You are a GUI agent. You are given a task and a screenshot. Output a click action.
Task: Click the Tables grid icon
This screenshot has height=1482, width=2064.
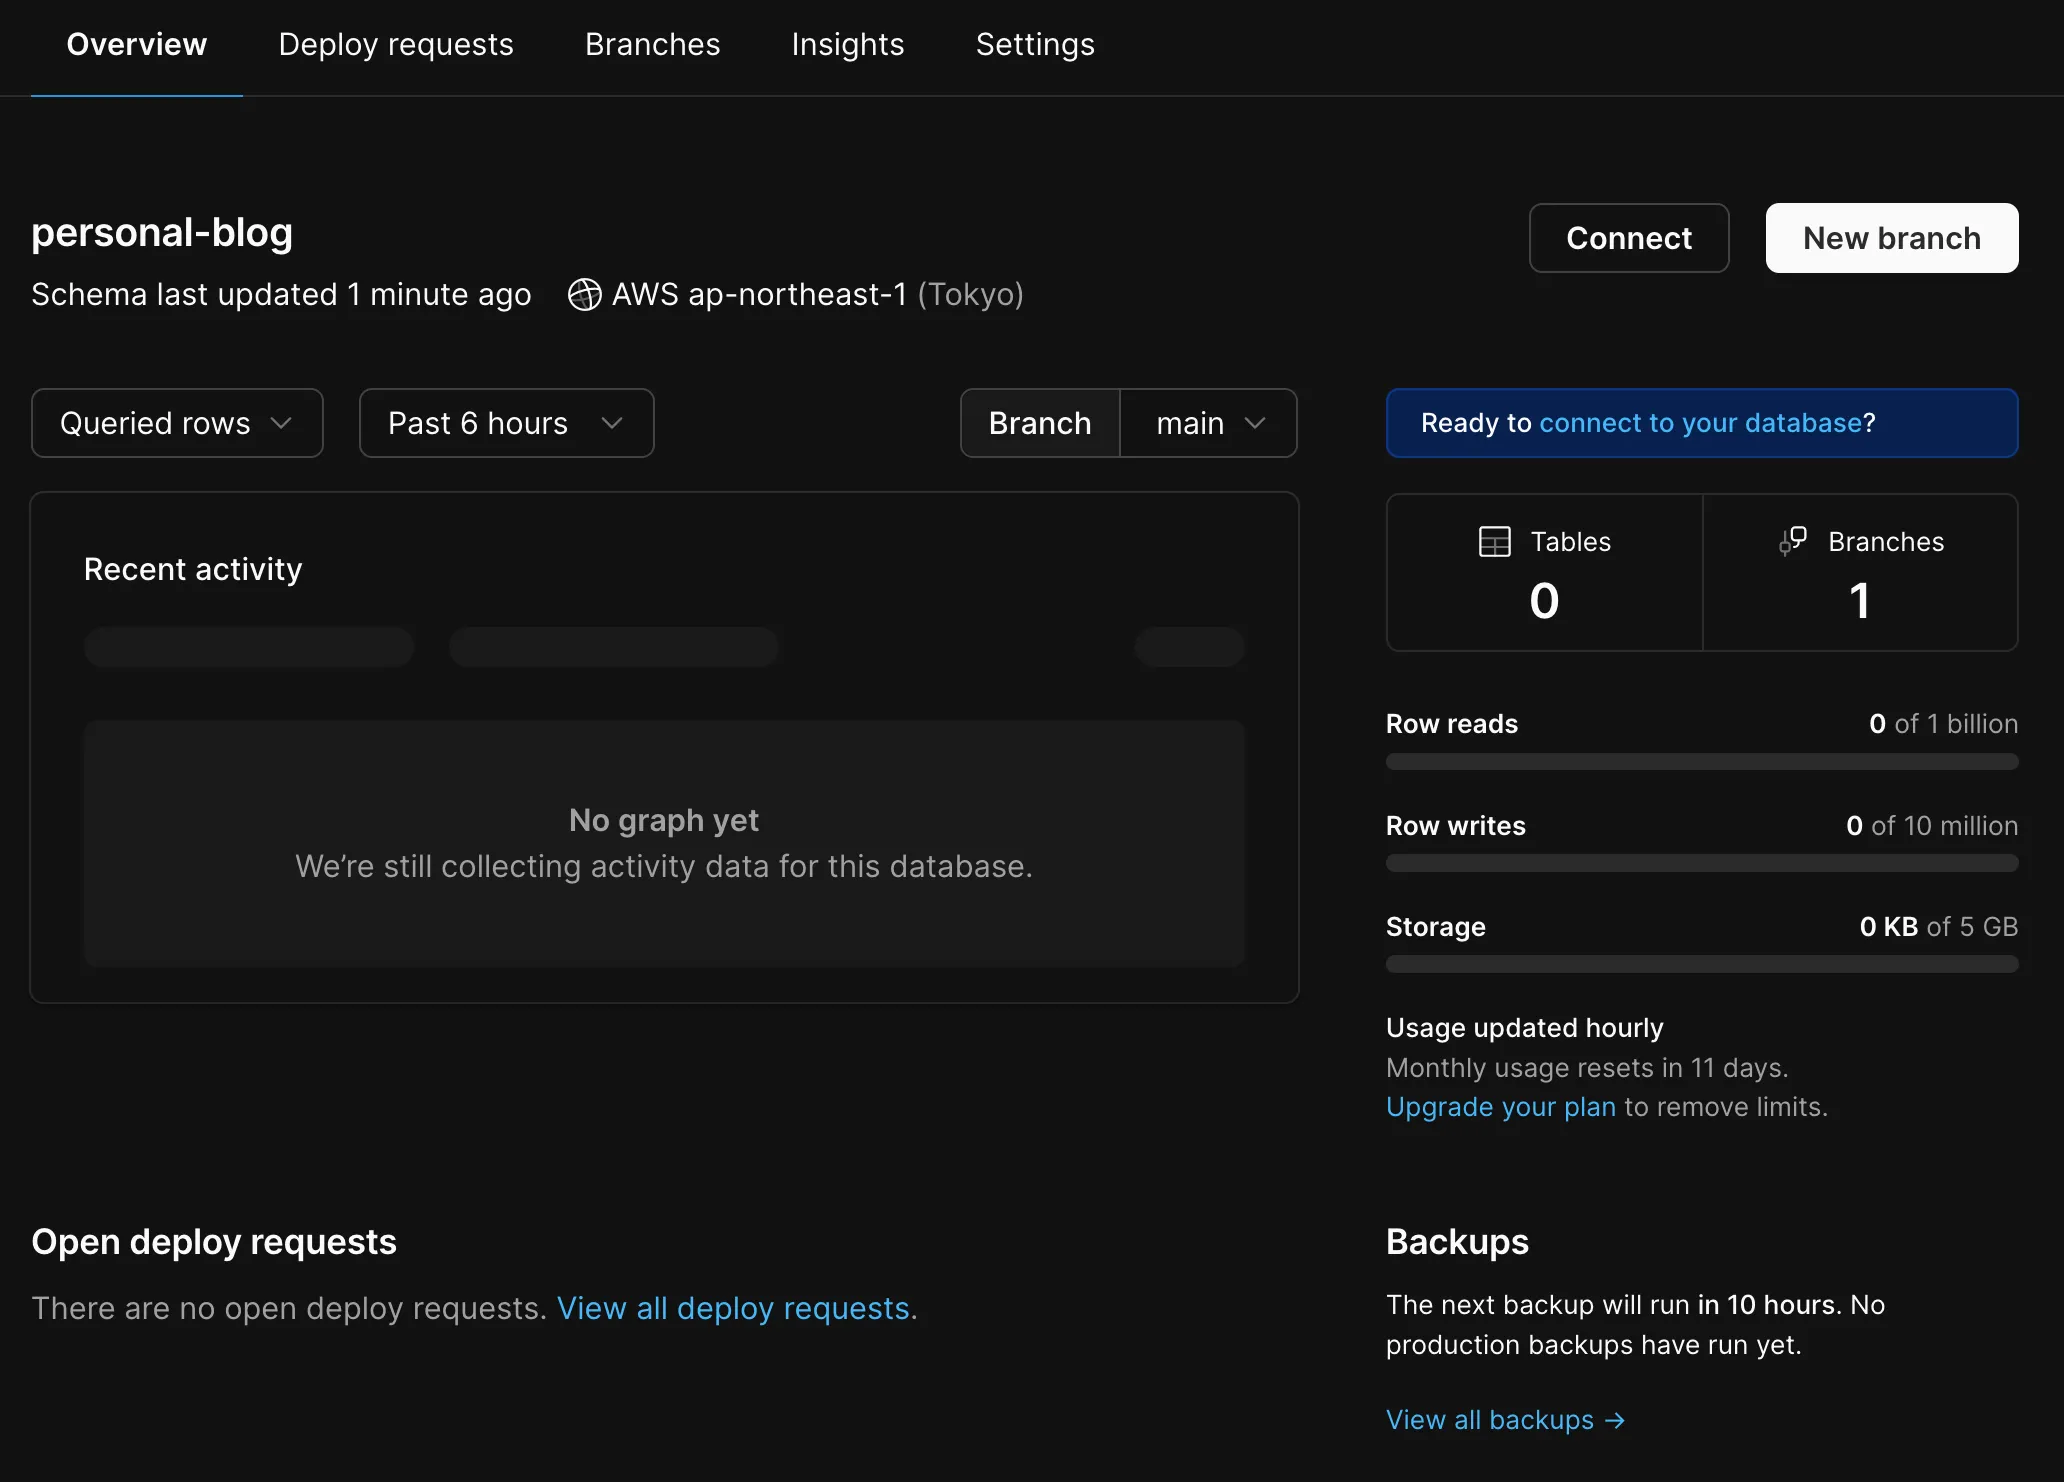1495,541
